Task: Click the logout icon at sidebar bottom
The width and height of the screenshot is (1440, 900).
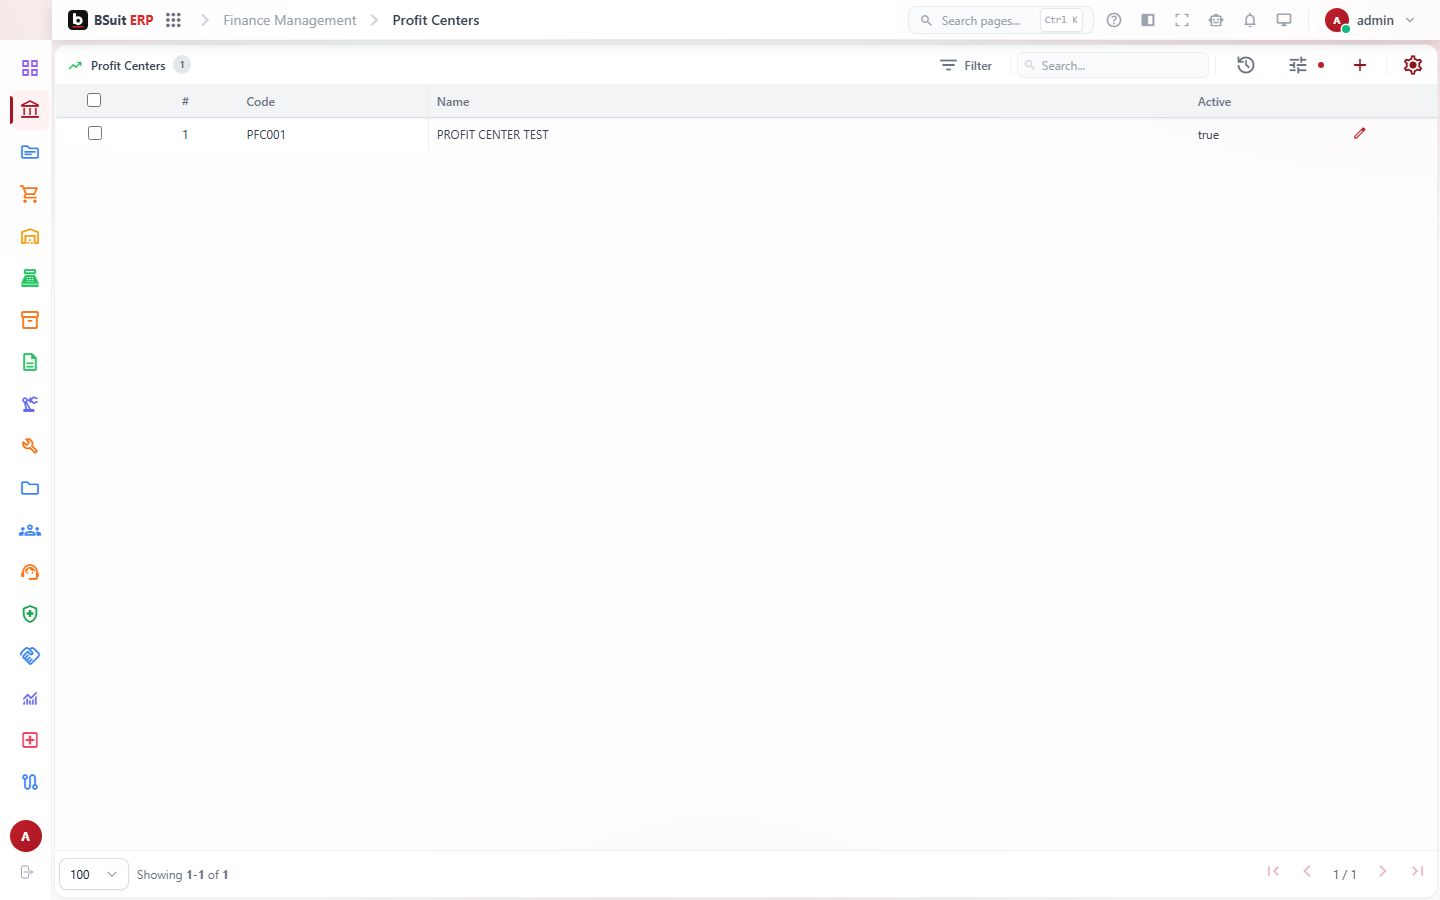Action: coord(27,872)
